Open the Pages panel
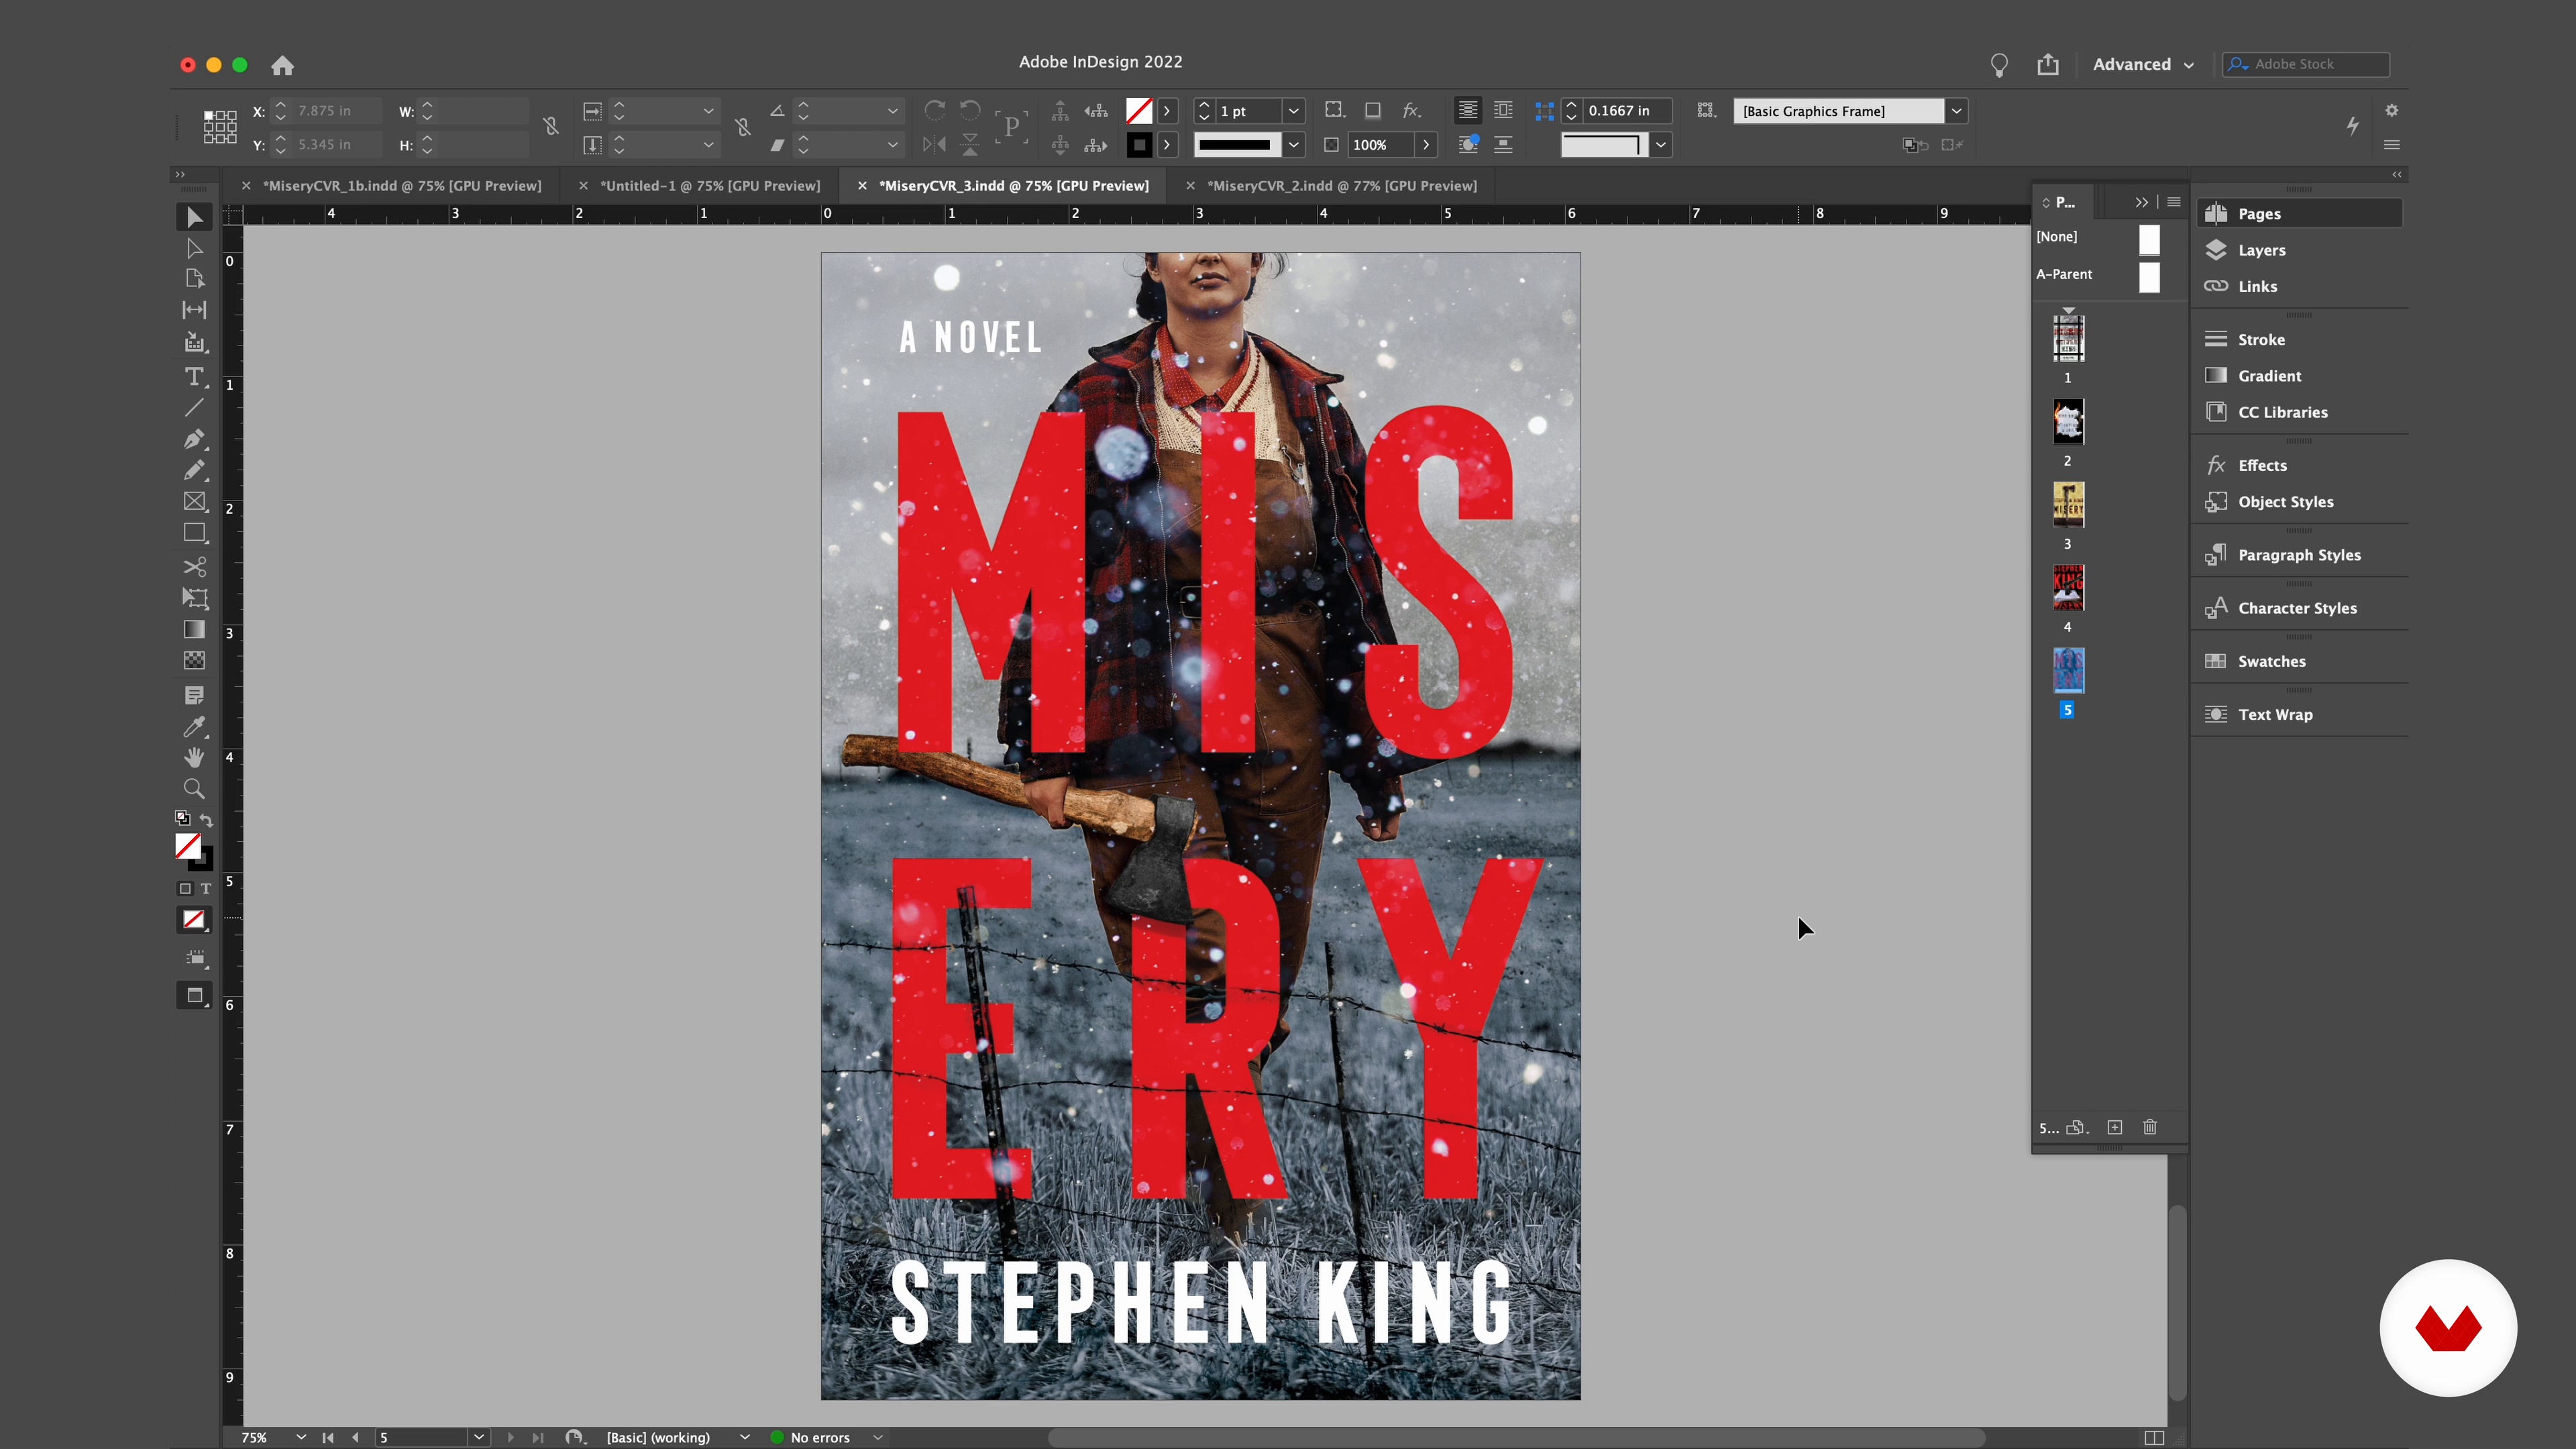This screenshot has height=1449, width=2576. tap(2298, 213)
